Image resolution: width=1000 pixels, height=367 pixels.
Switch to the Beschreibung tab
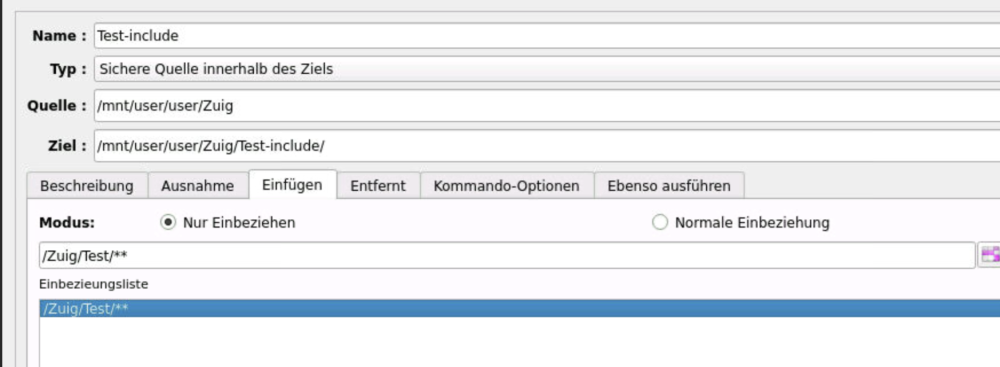pos(87,186)
